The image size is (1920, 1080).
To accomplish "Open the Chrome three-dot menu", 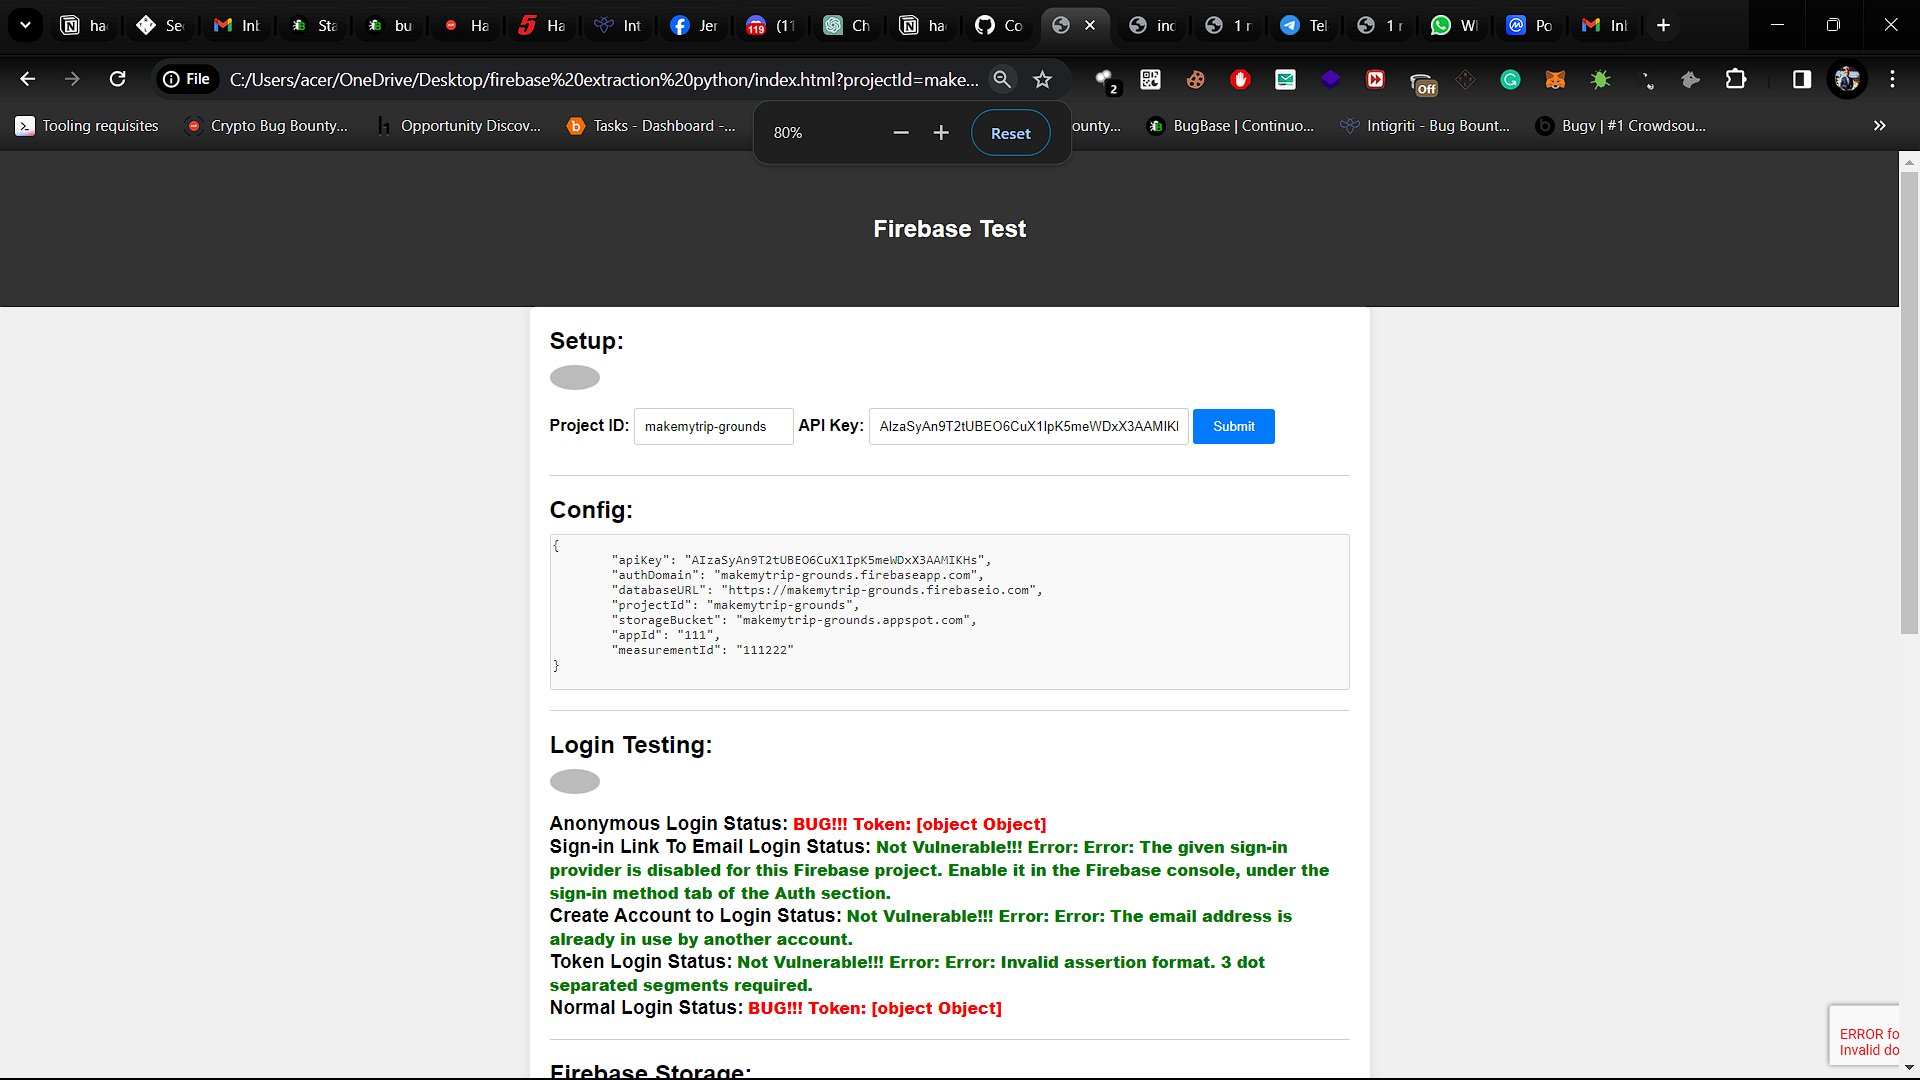I will pos(1892,80).
